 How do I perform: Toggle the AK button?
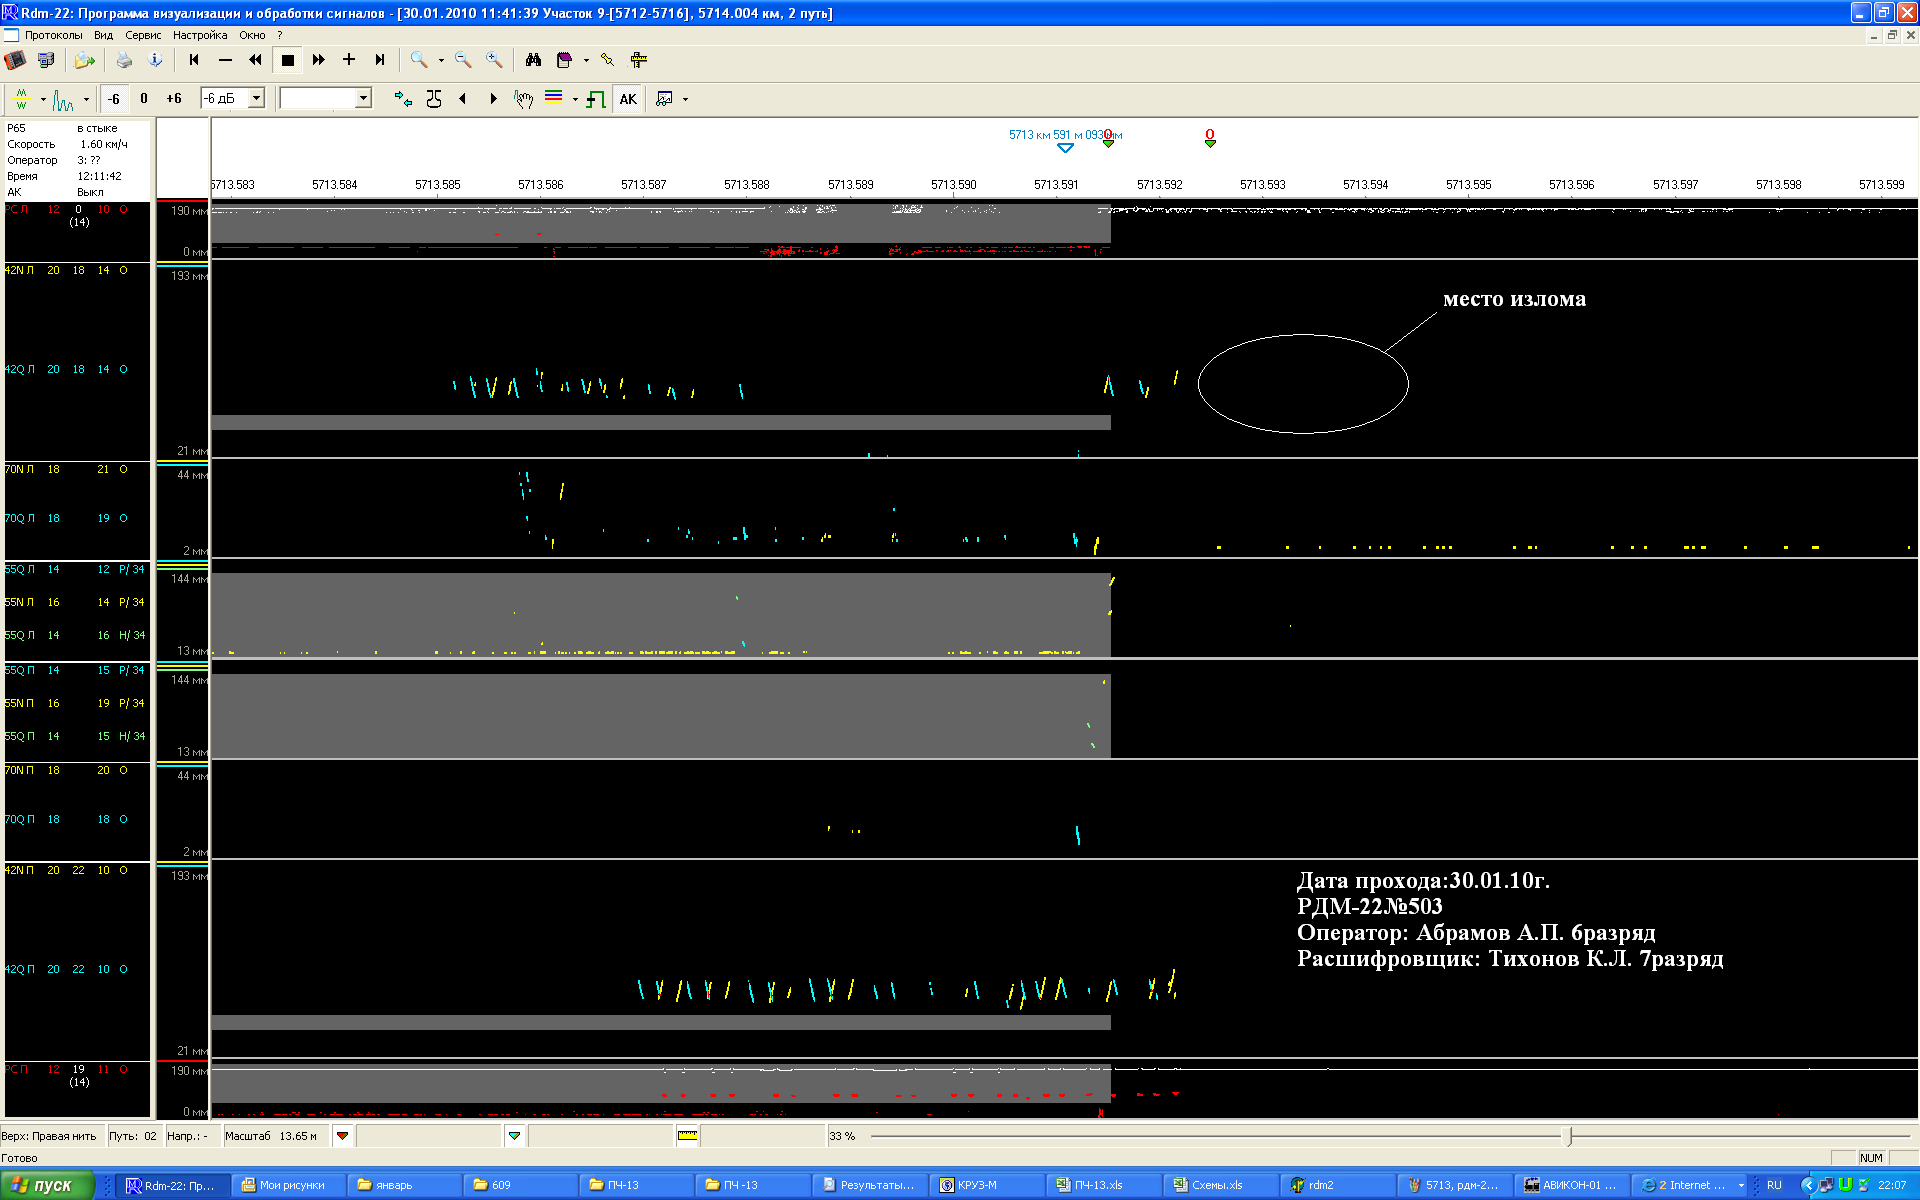tap(628, 99)
